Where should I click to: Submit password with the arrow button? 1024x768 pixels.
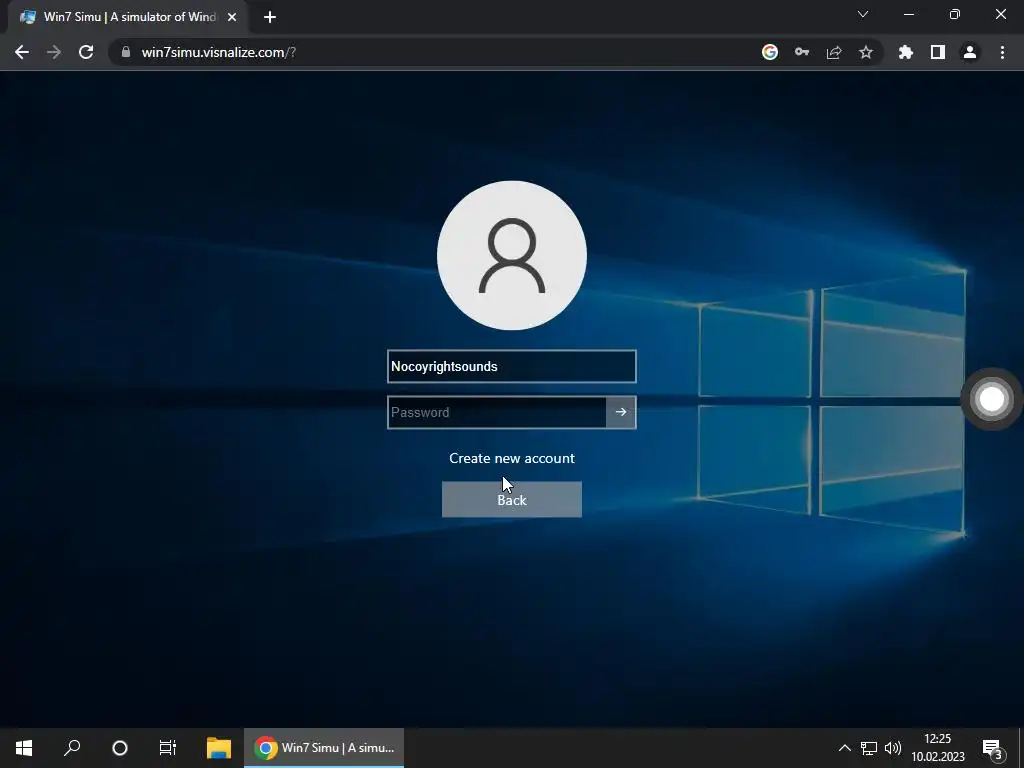click(621, 412)
